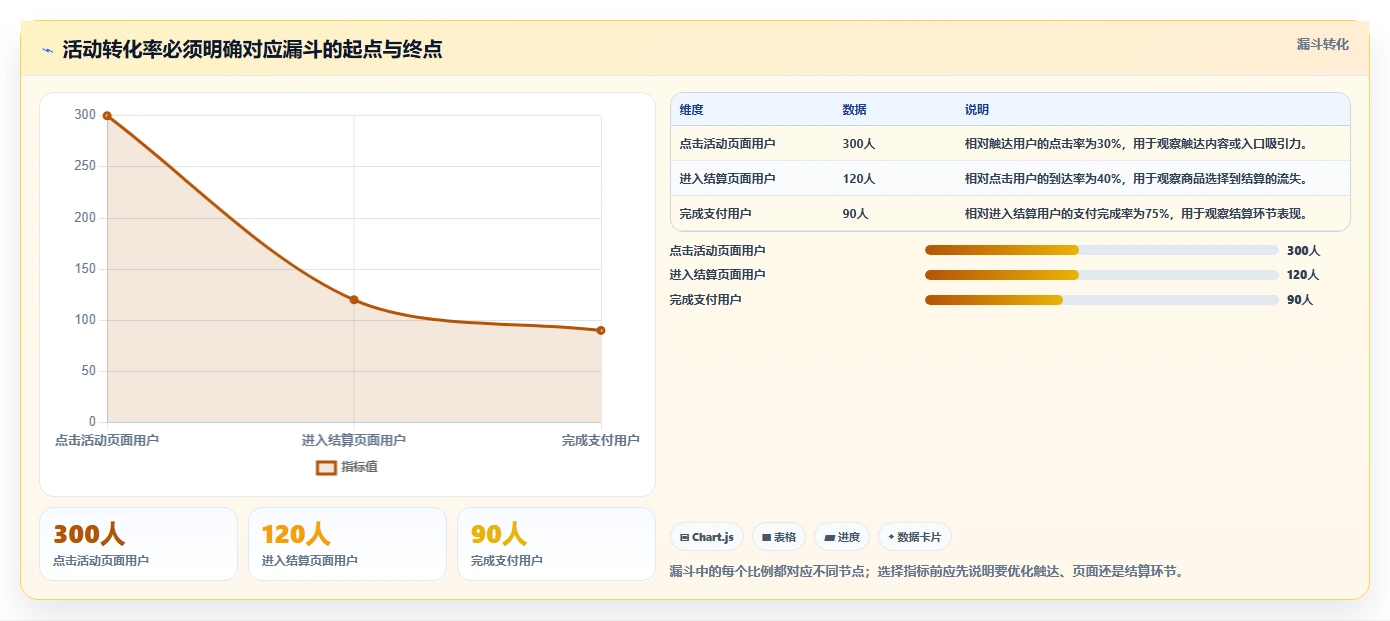The width and height of the screenshot is (1390, 621).
Task: Click the y-axis value 250
Action: (x=86, y=166)
